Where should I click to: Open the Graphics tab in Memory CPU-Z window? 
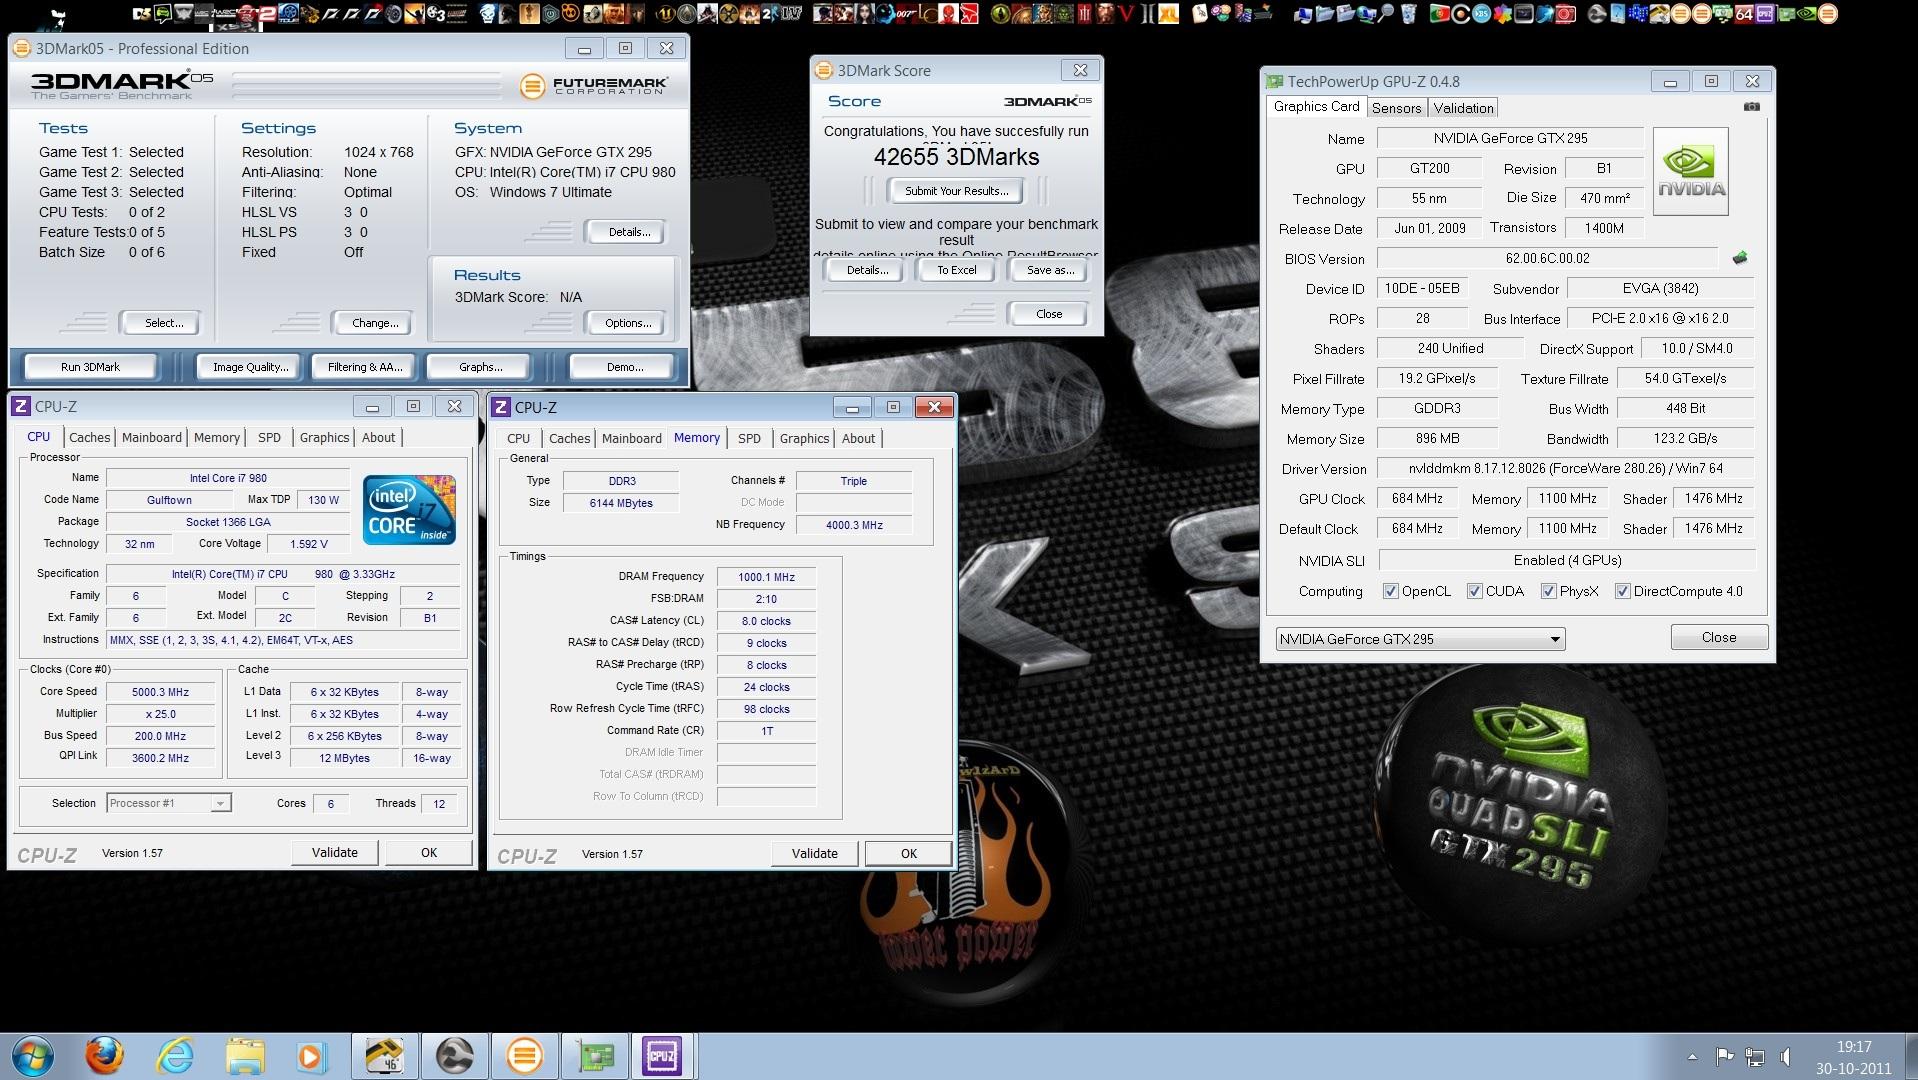804,438
